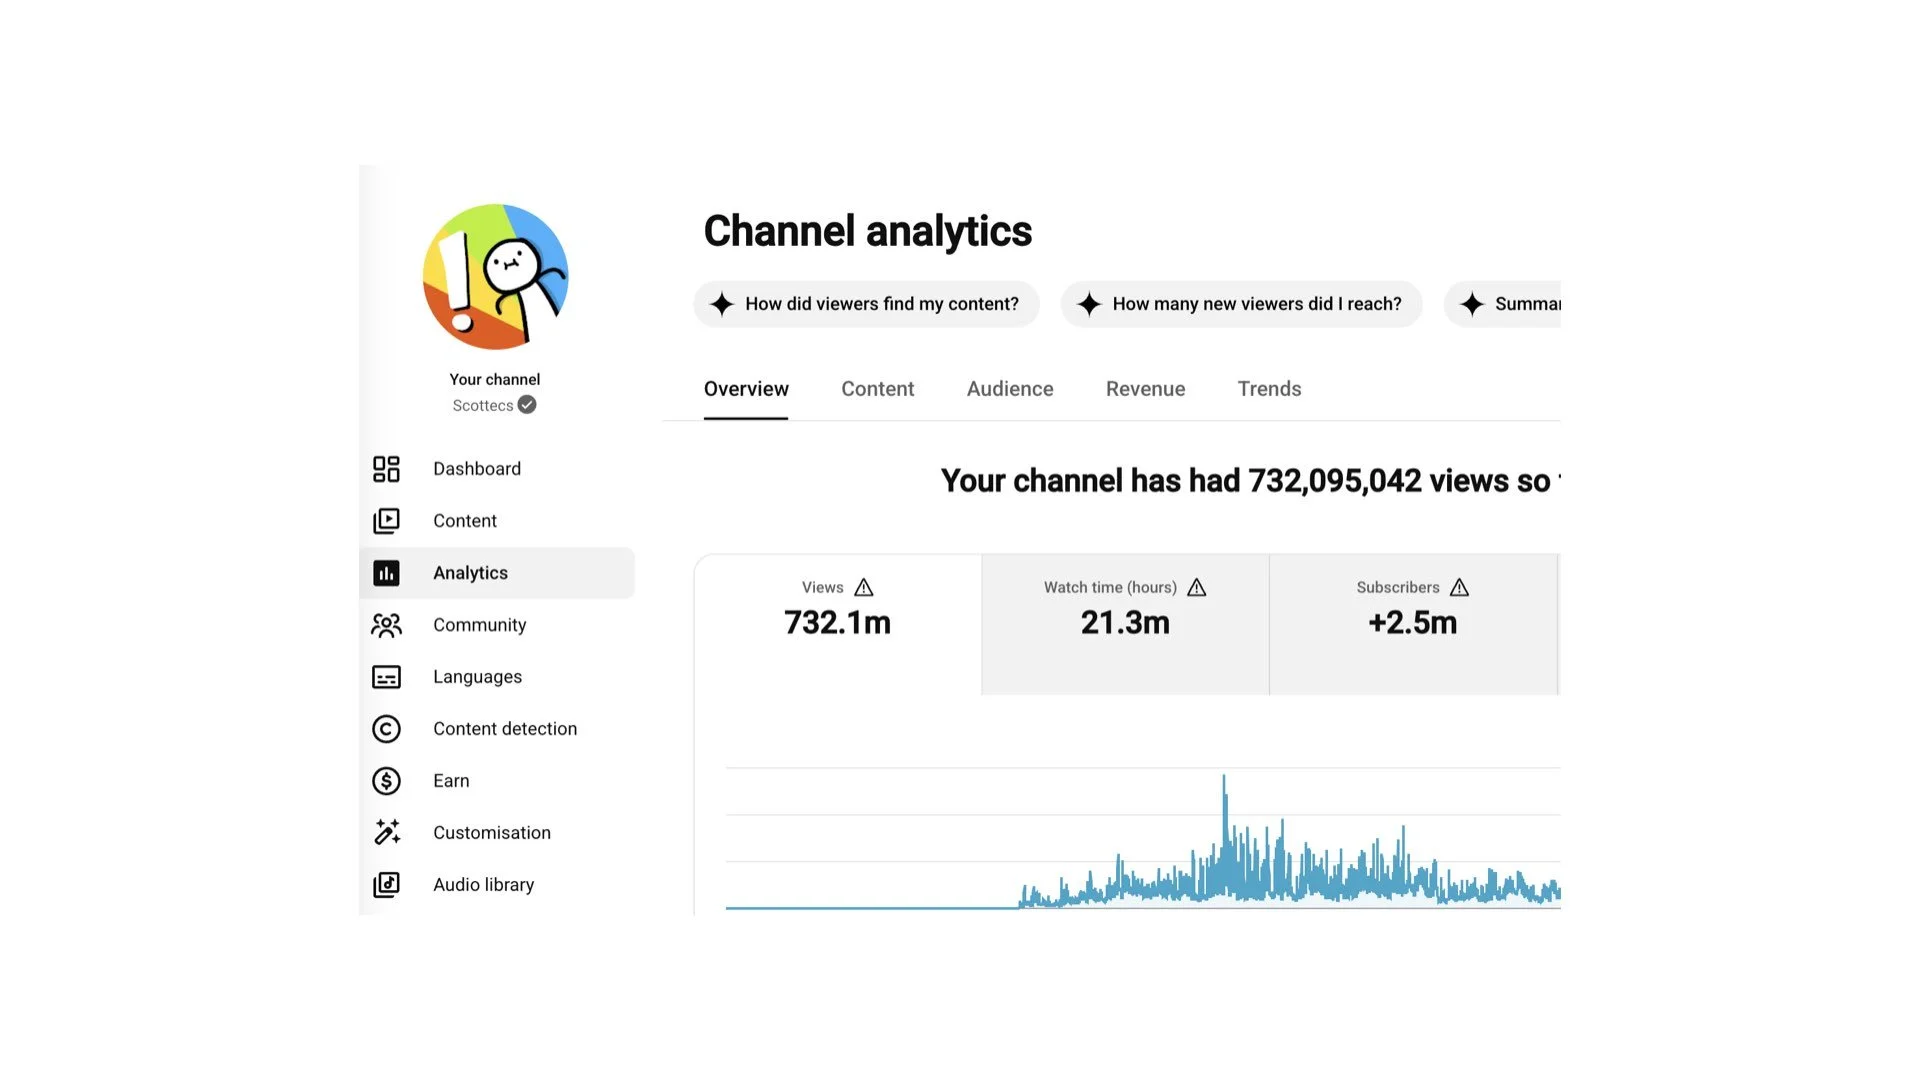Click sparkle icon on the Summary chip
Screen dimensions: 1920x1080
click(x=1472, y=304)
